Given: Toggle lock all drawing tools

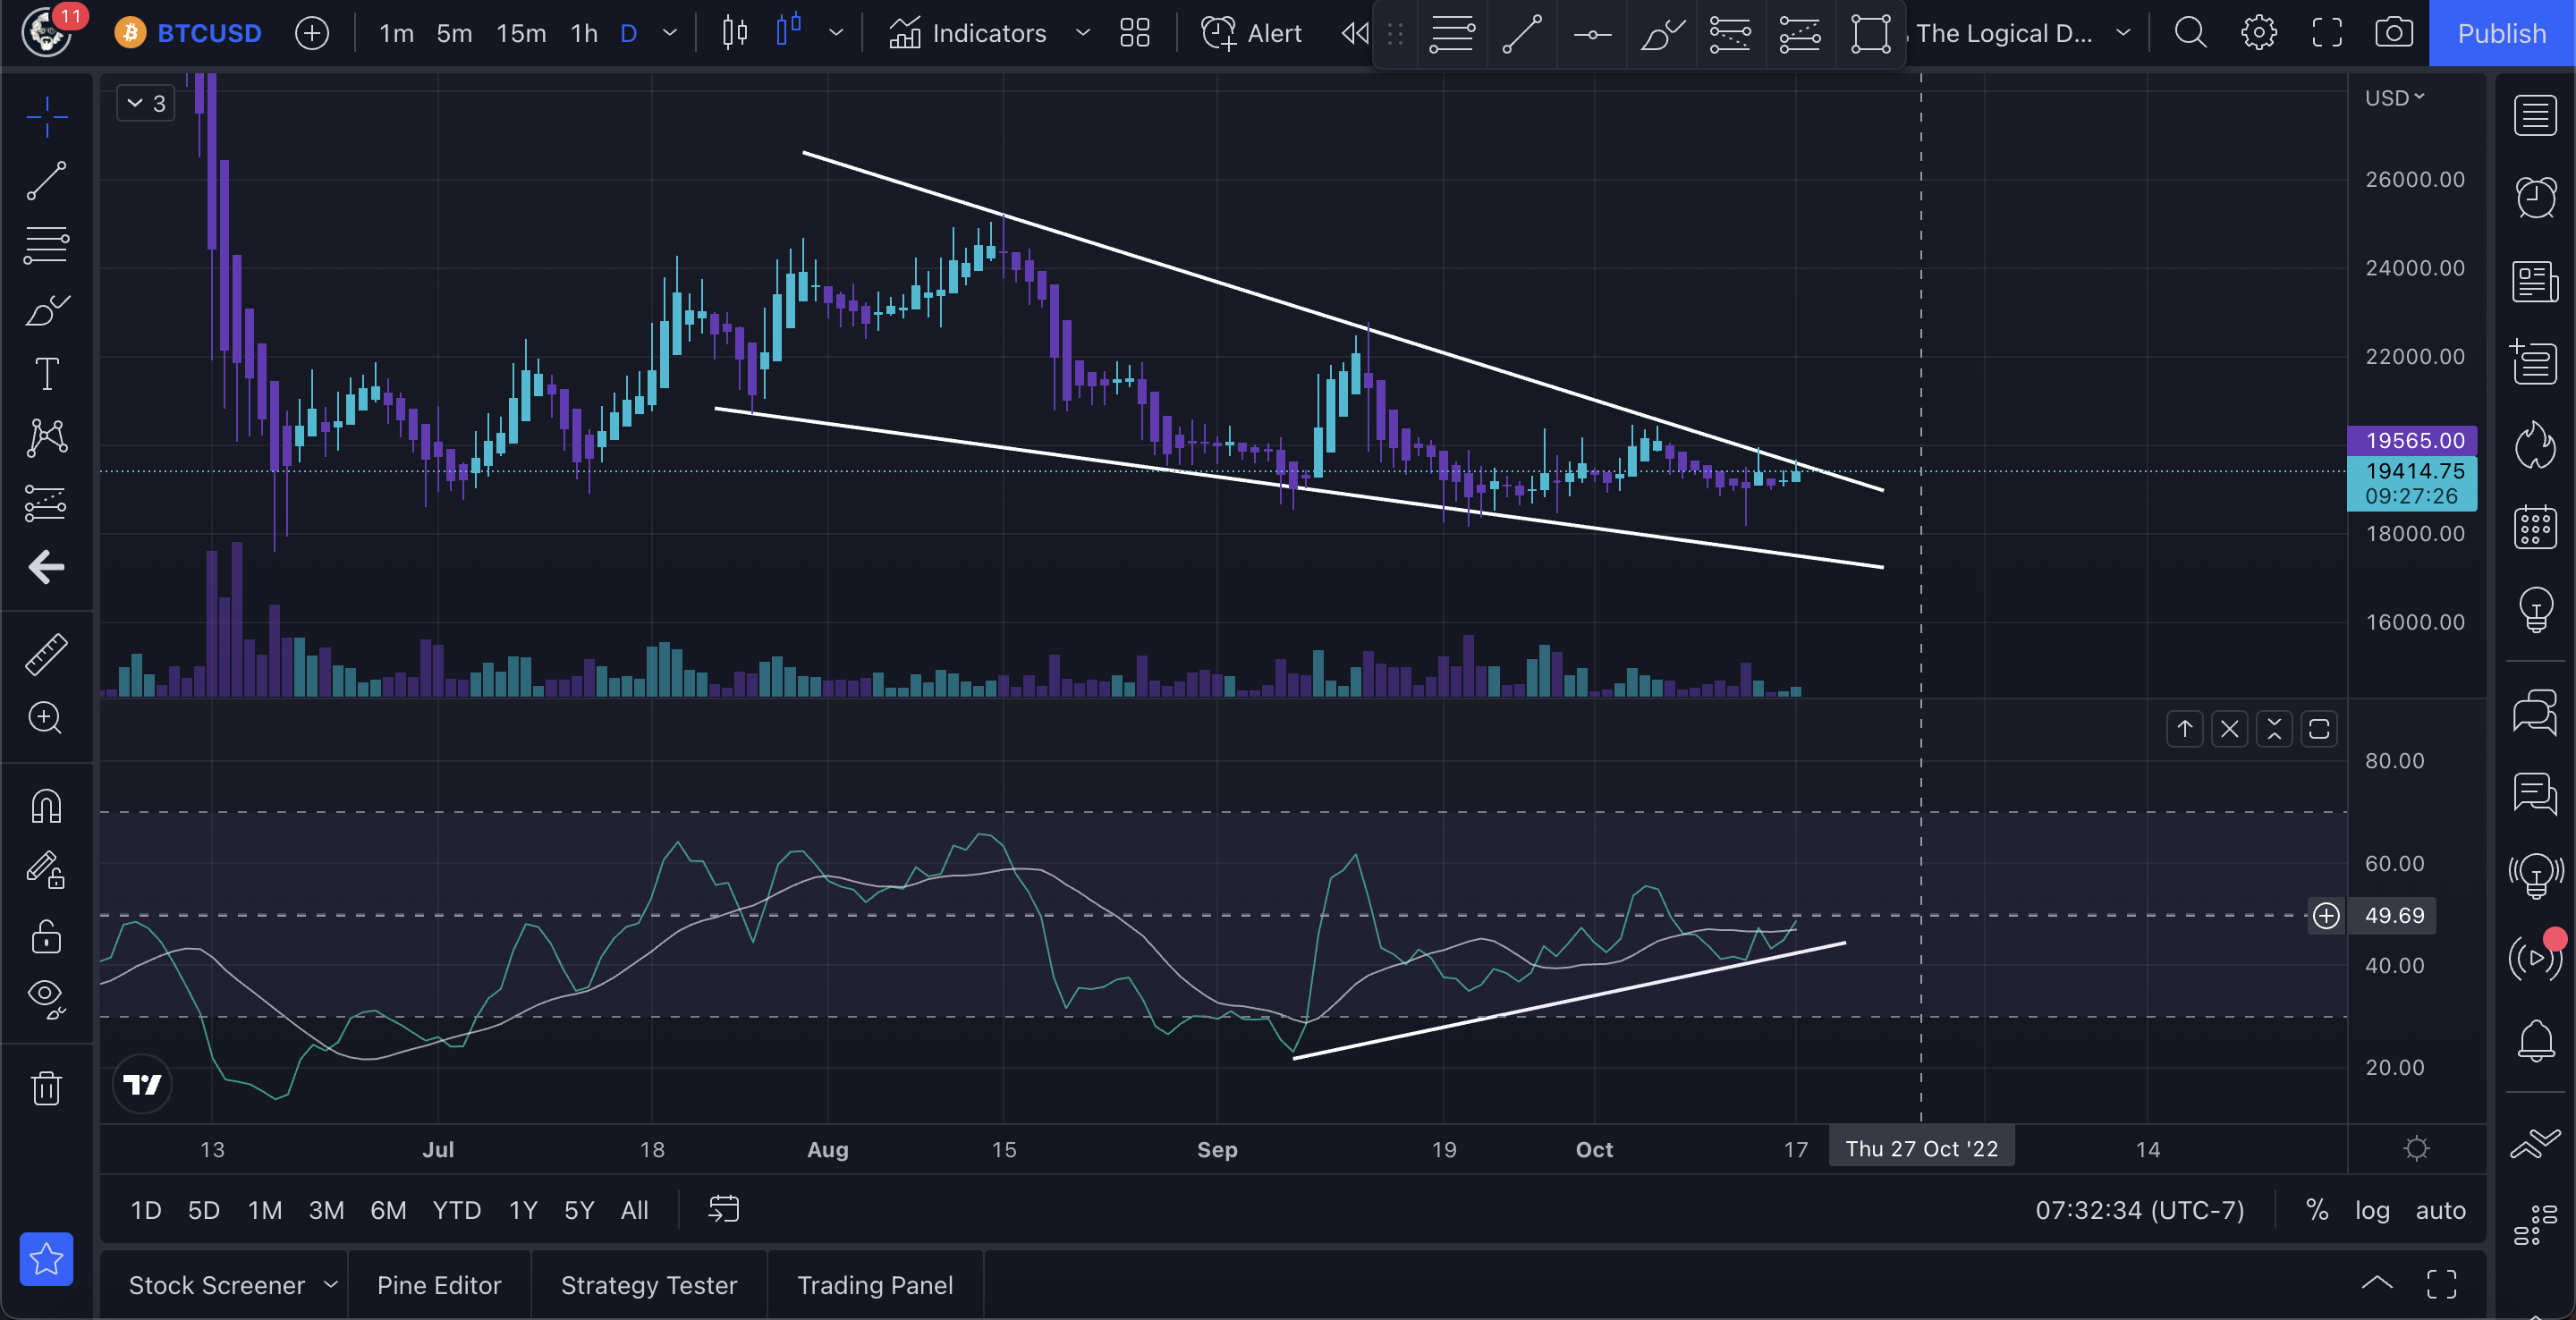Looking at the screenshot, I should click(x=46, y=936).
